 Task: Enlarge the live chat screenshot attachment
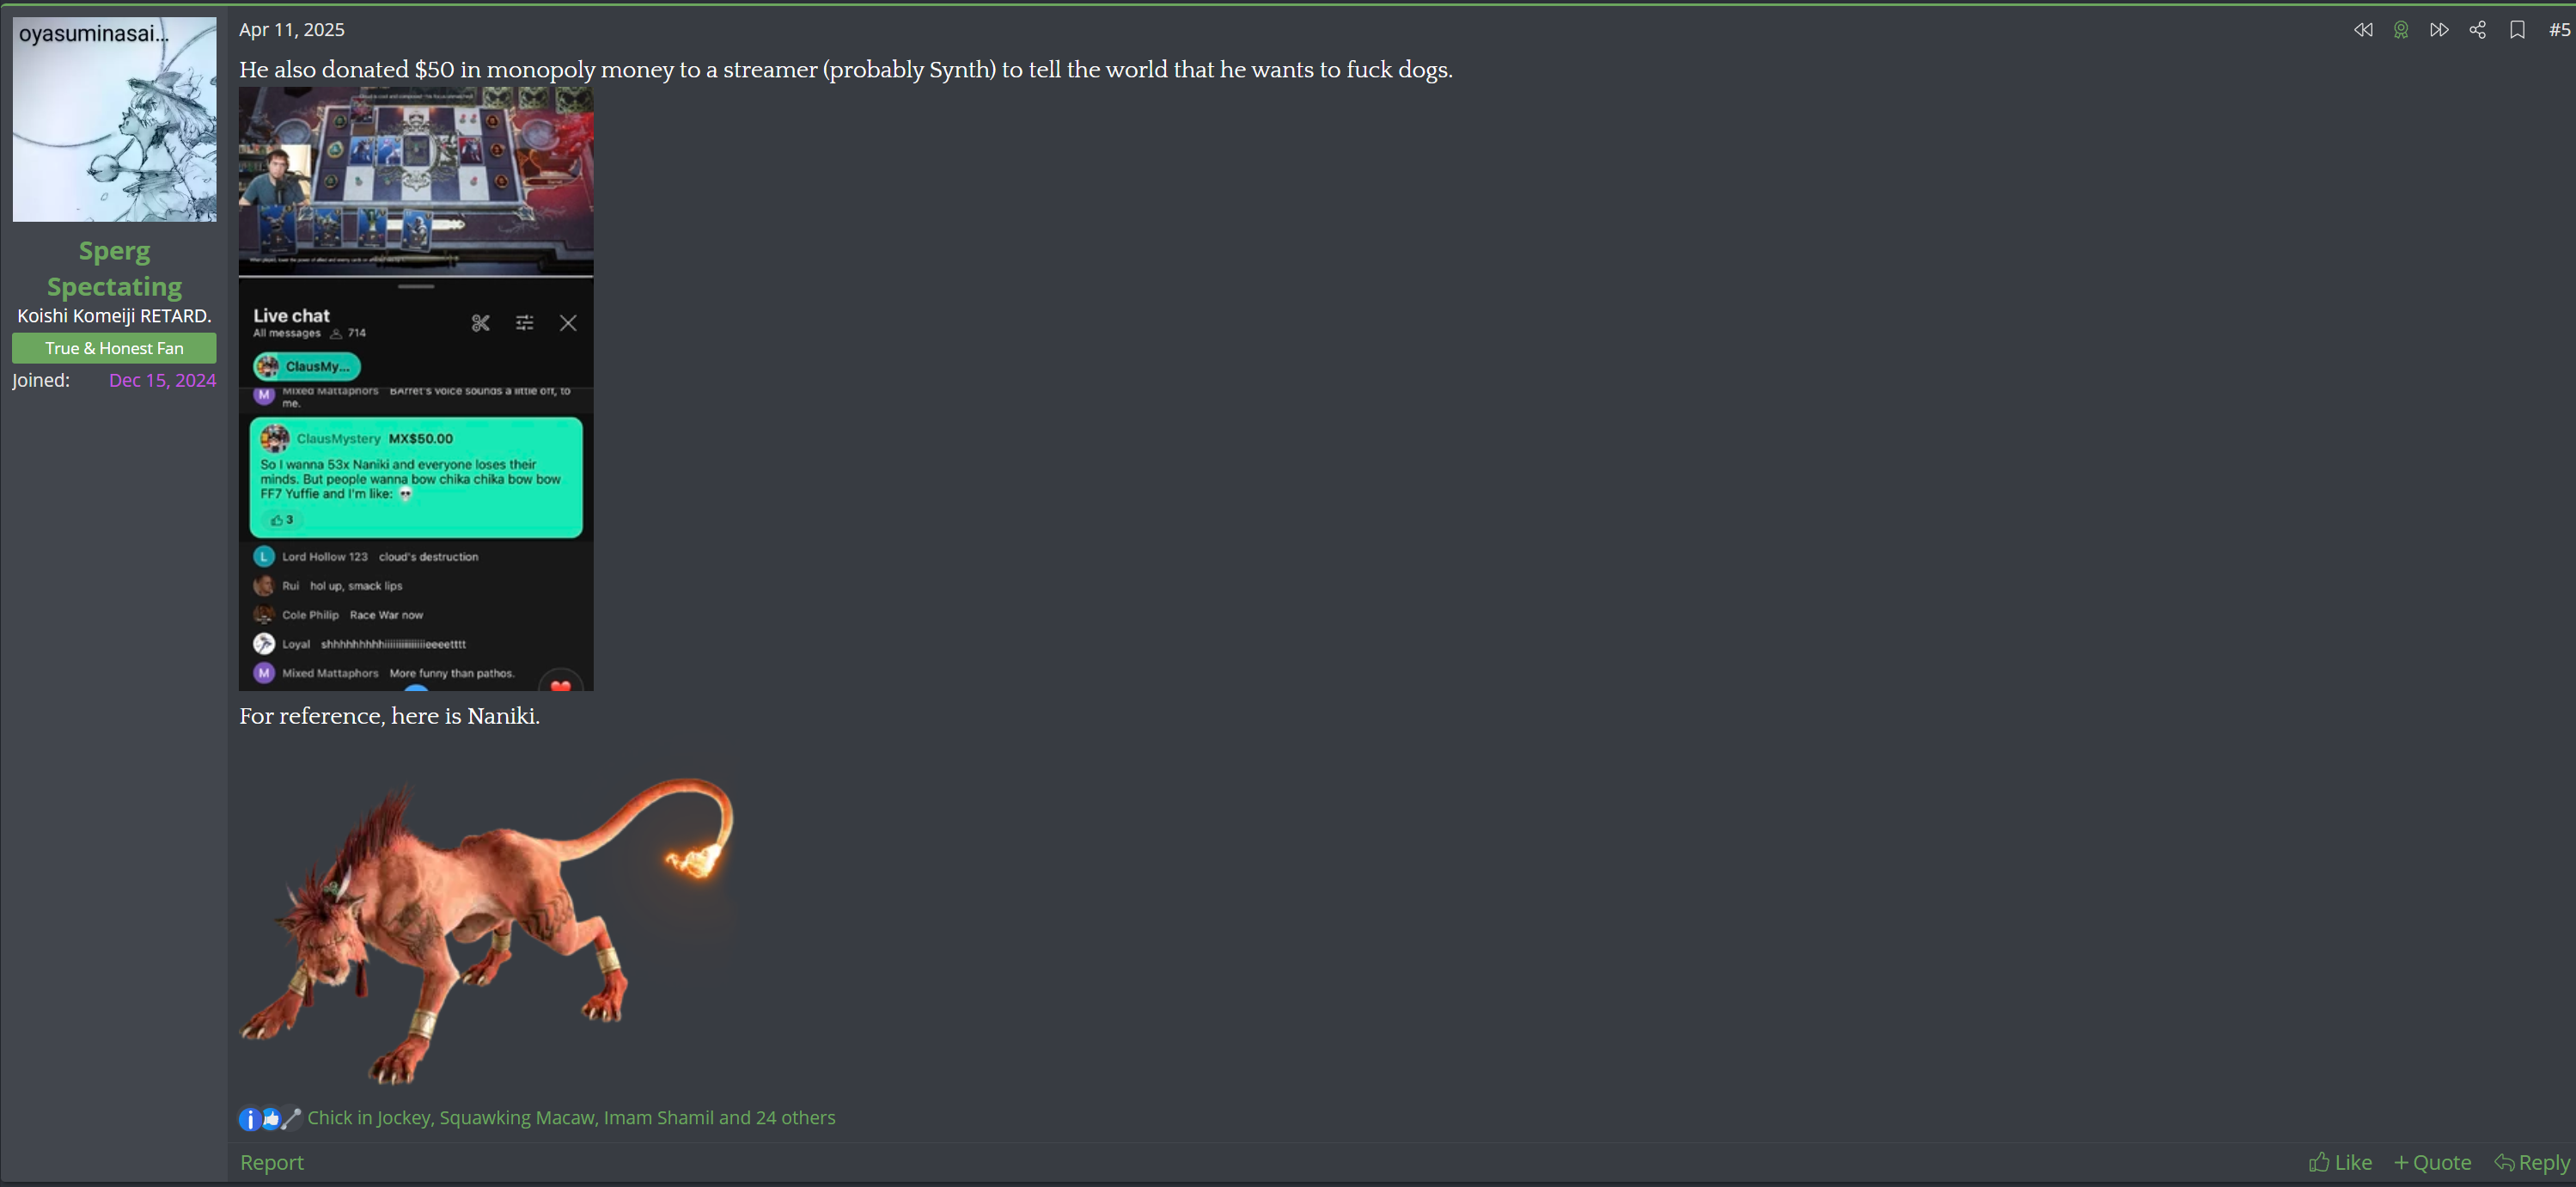tap(416, 388)
